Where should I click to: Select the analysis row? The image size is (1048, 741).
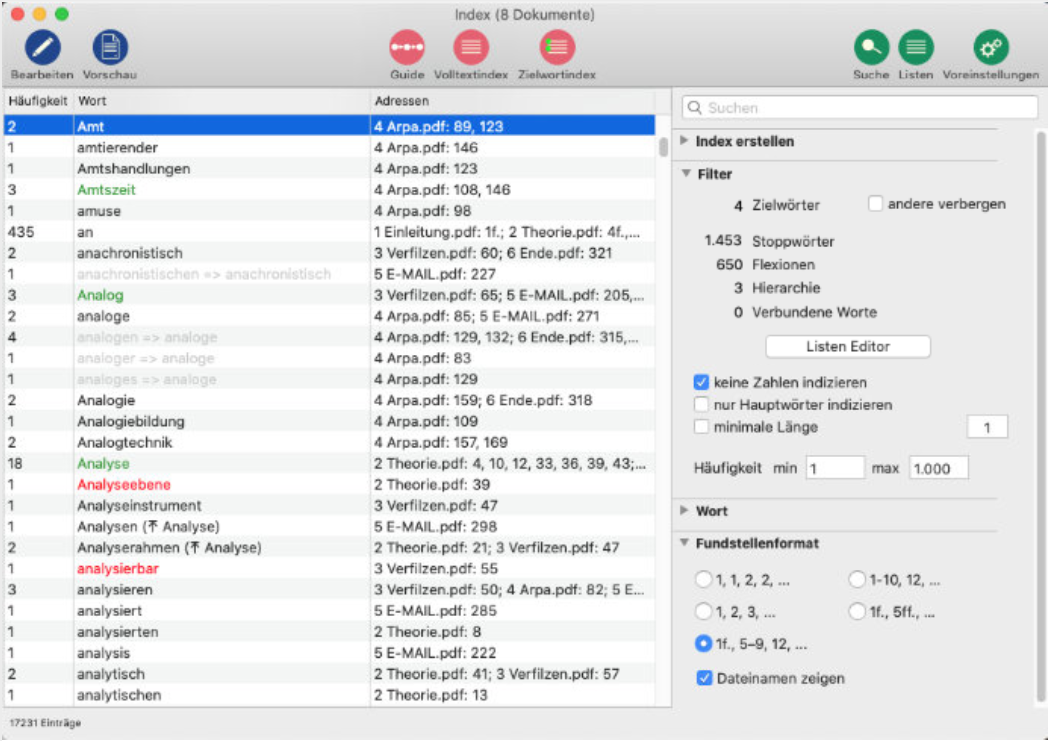(x=329, y=653)
